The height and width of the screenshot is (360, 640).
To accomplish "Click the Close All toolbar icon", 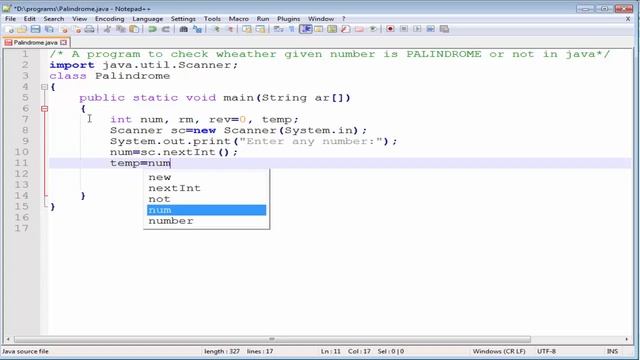I will coord(77,29).
